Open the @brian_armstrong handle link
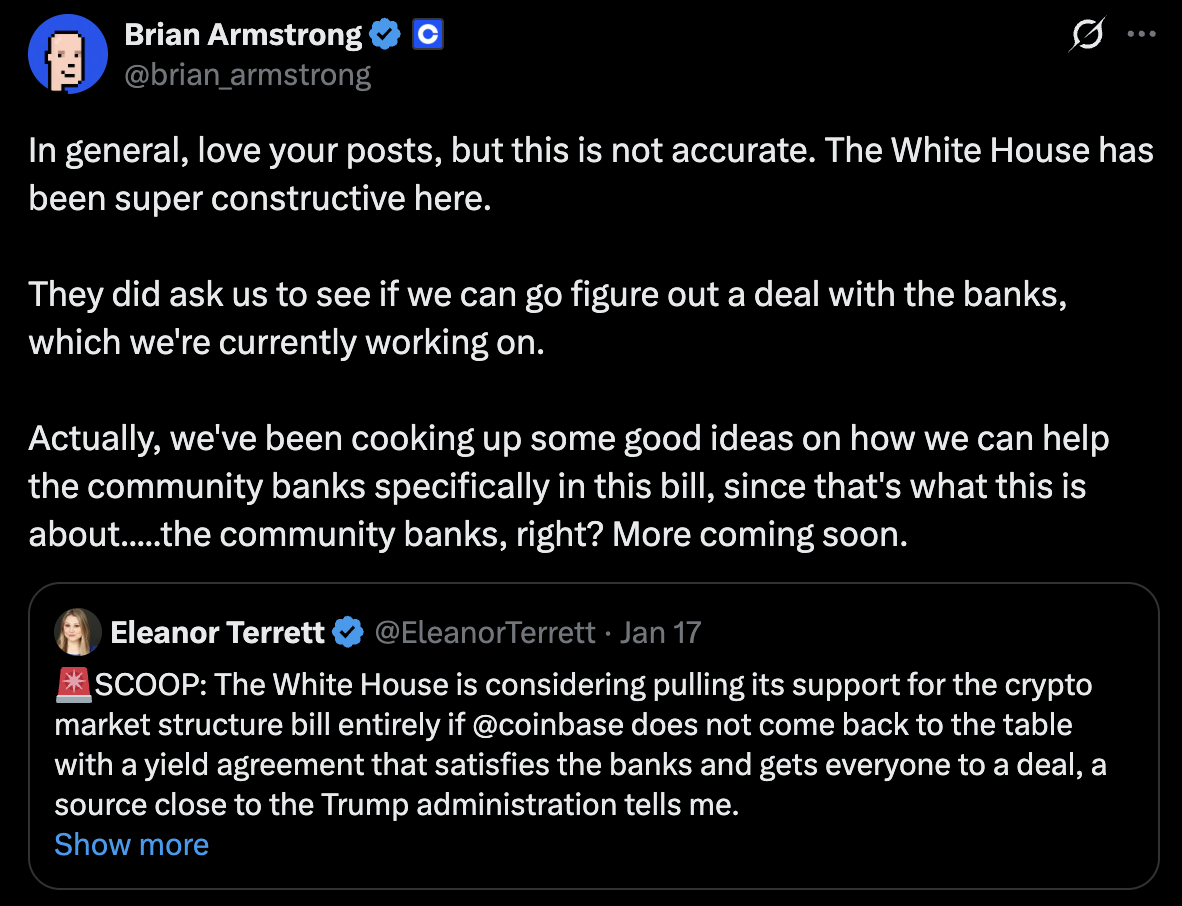 (247, 75)
